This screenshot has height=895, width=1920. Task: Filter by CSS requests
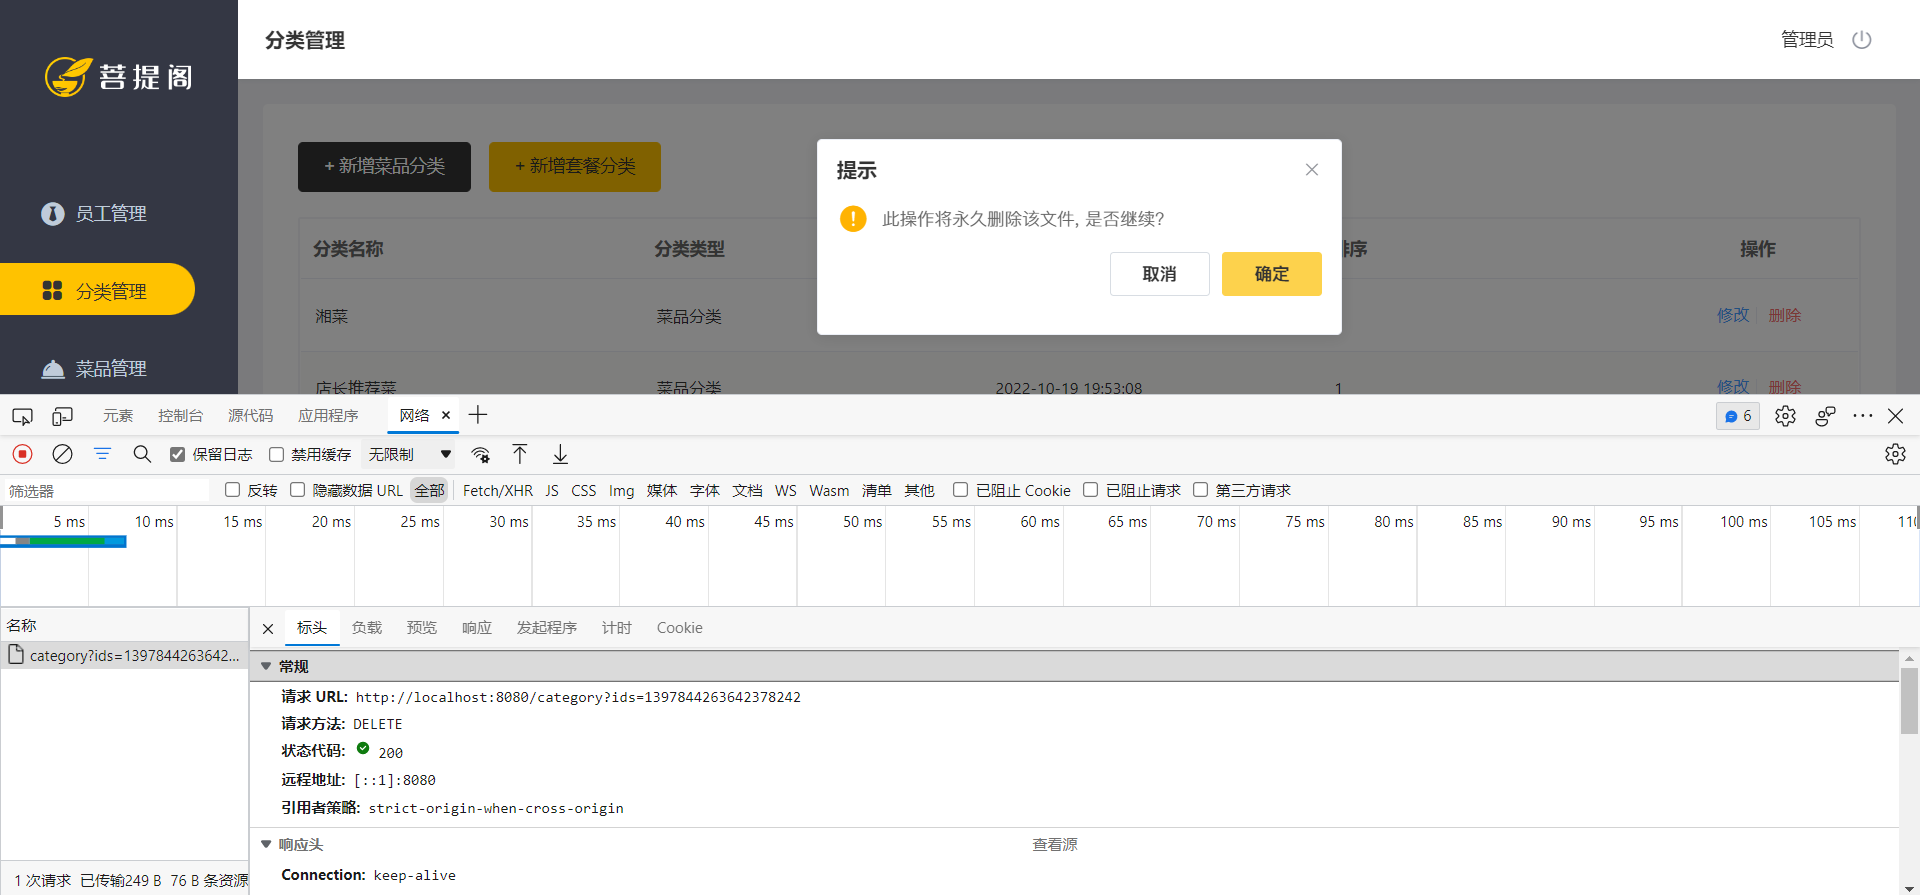(583, 490)
